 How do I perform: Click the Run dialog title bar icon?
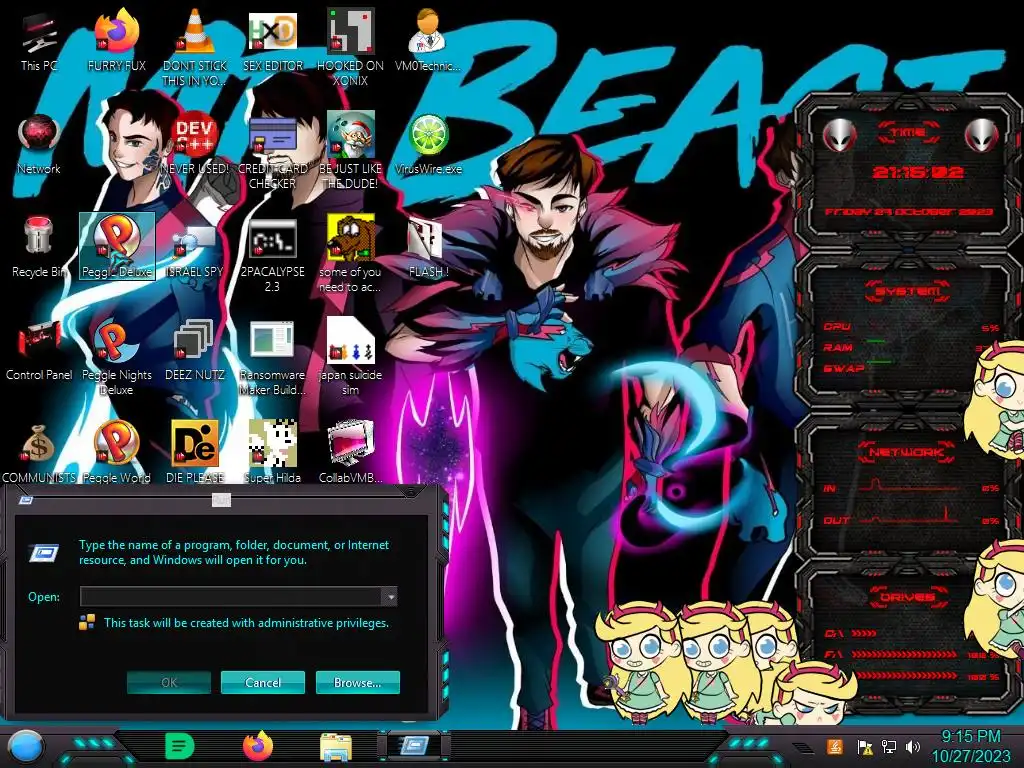click(25, 500)
